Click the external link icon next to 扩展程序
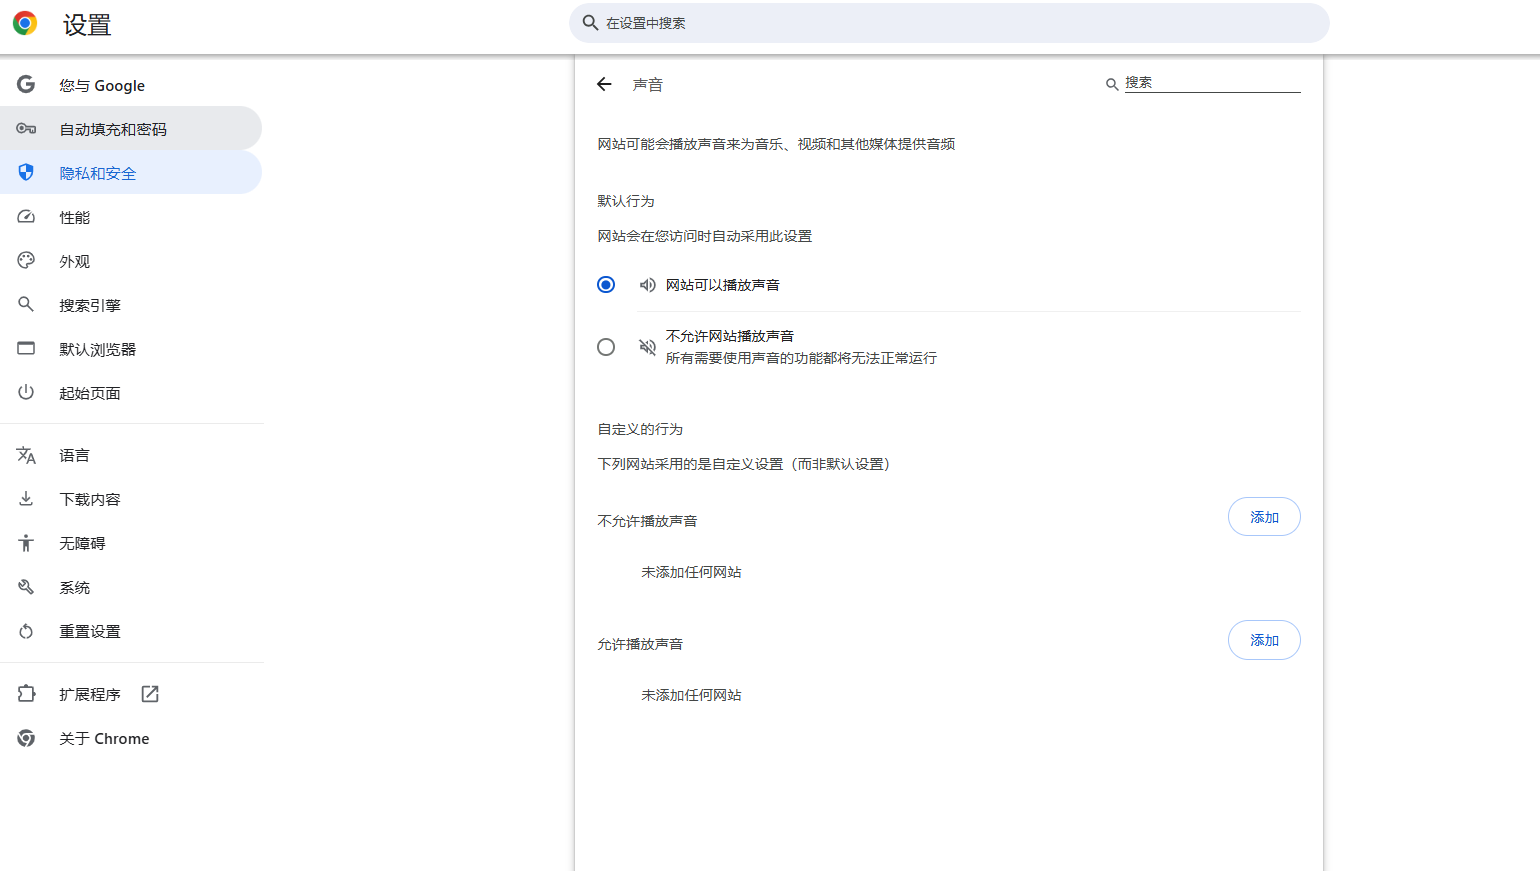This screenshot has width=1540, height=871. [x=150, y=694]
